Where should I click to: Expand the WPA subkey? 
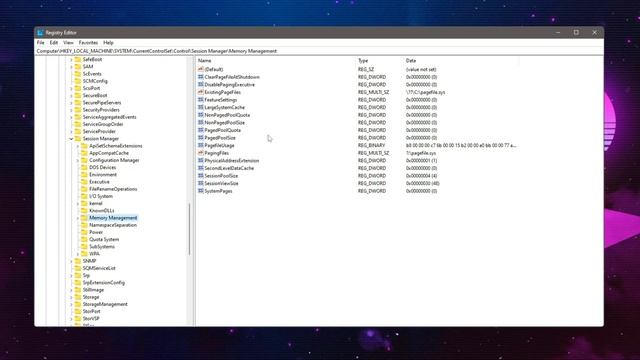78,254
